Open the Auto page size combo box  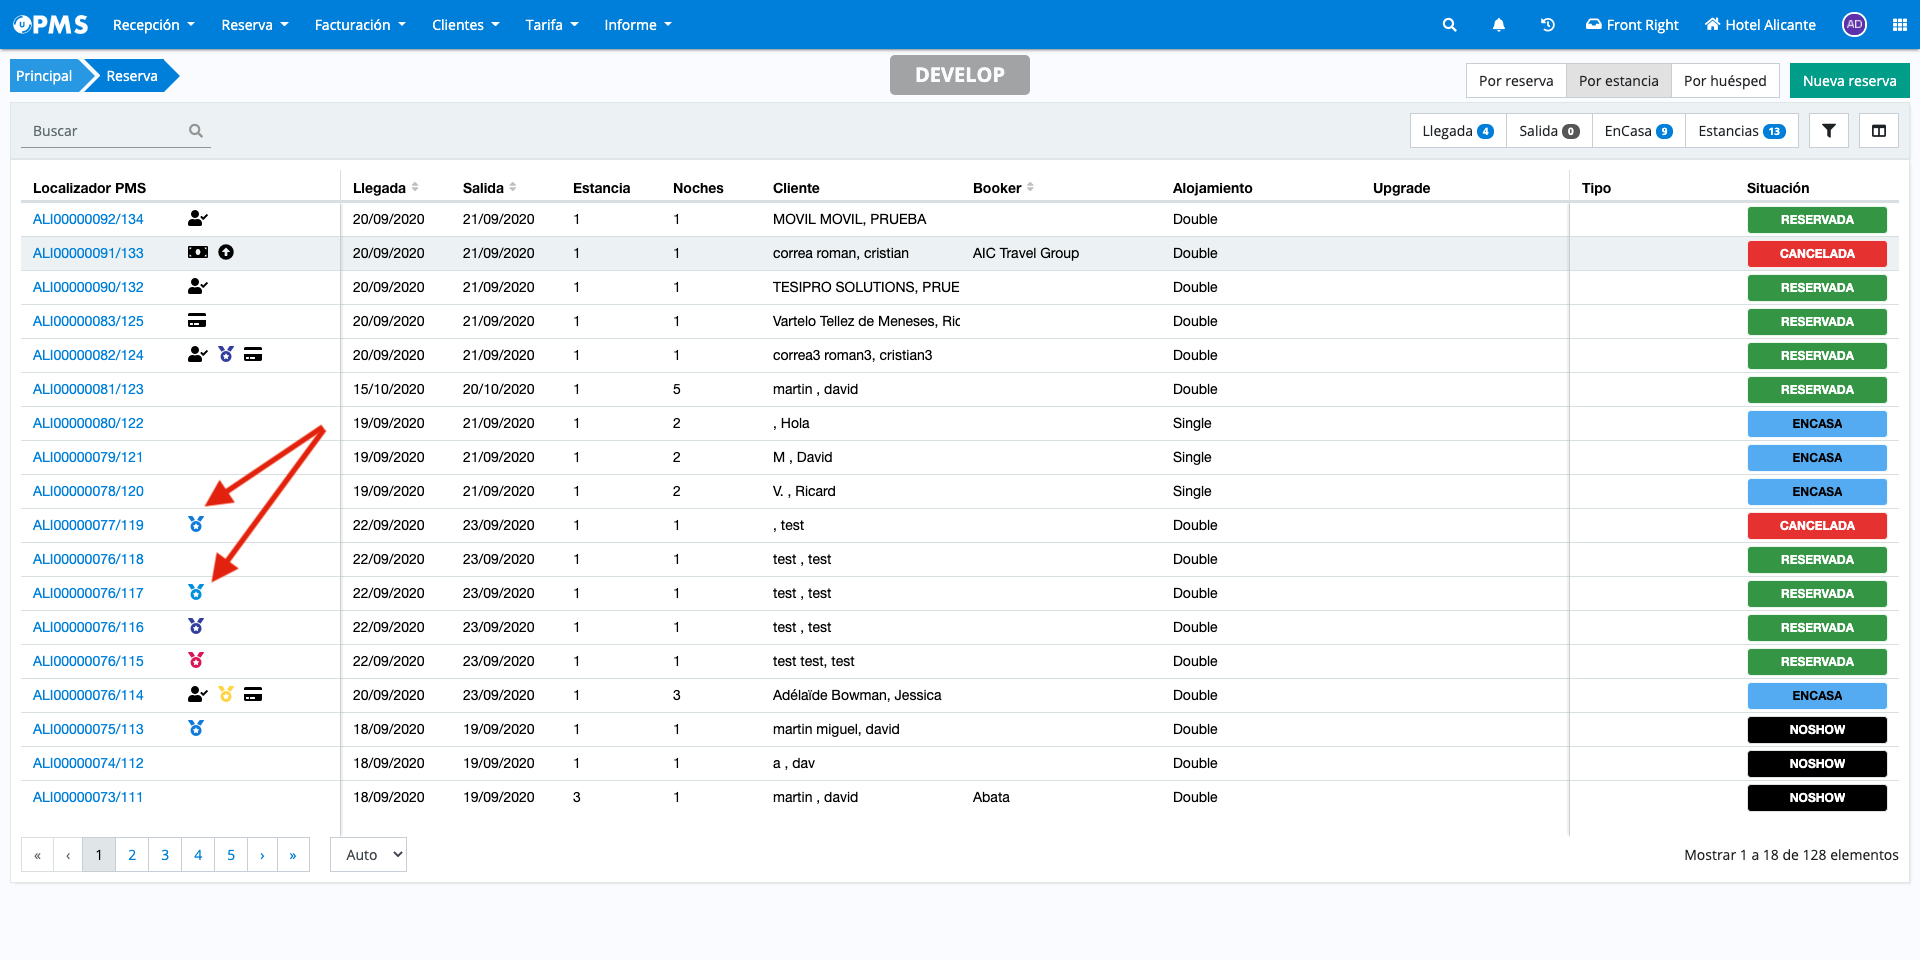[368, 855]
